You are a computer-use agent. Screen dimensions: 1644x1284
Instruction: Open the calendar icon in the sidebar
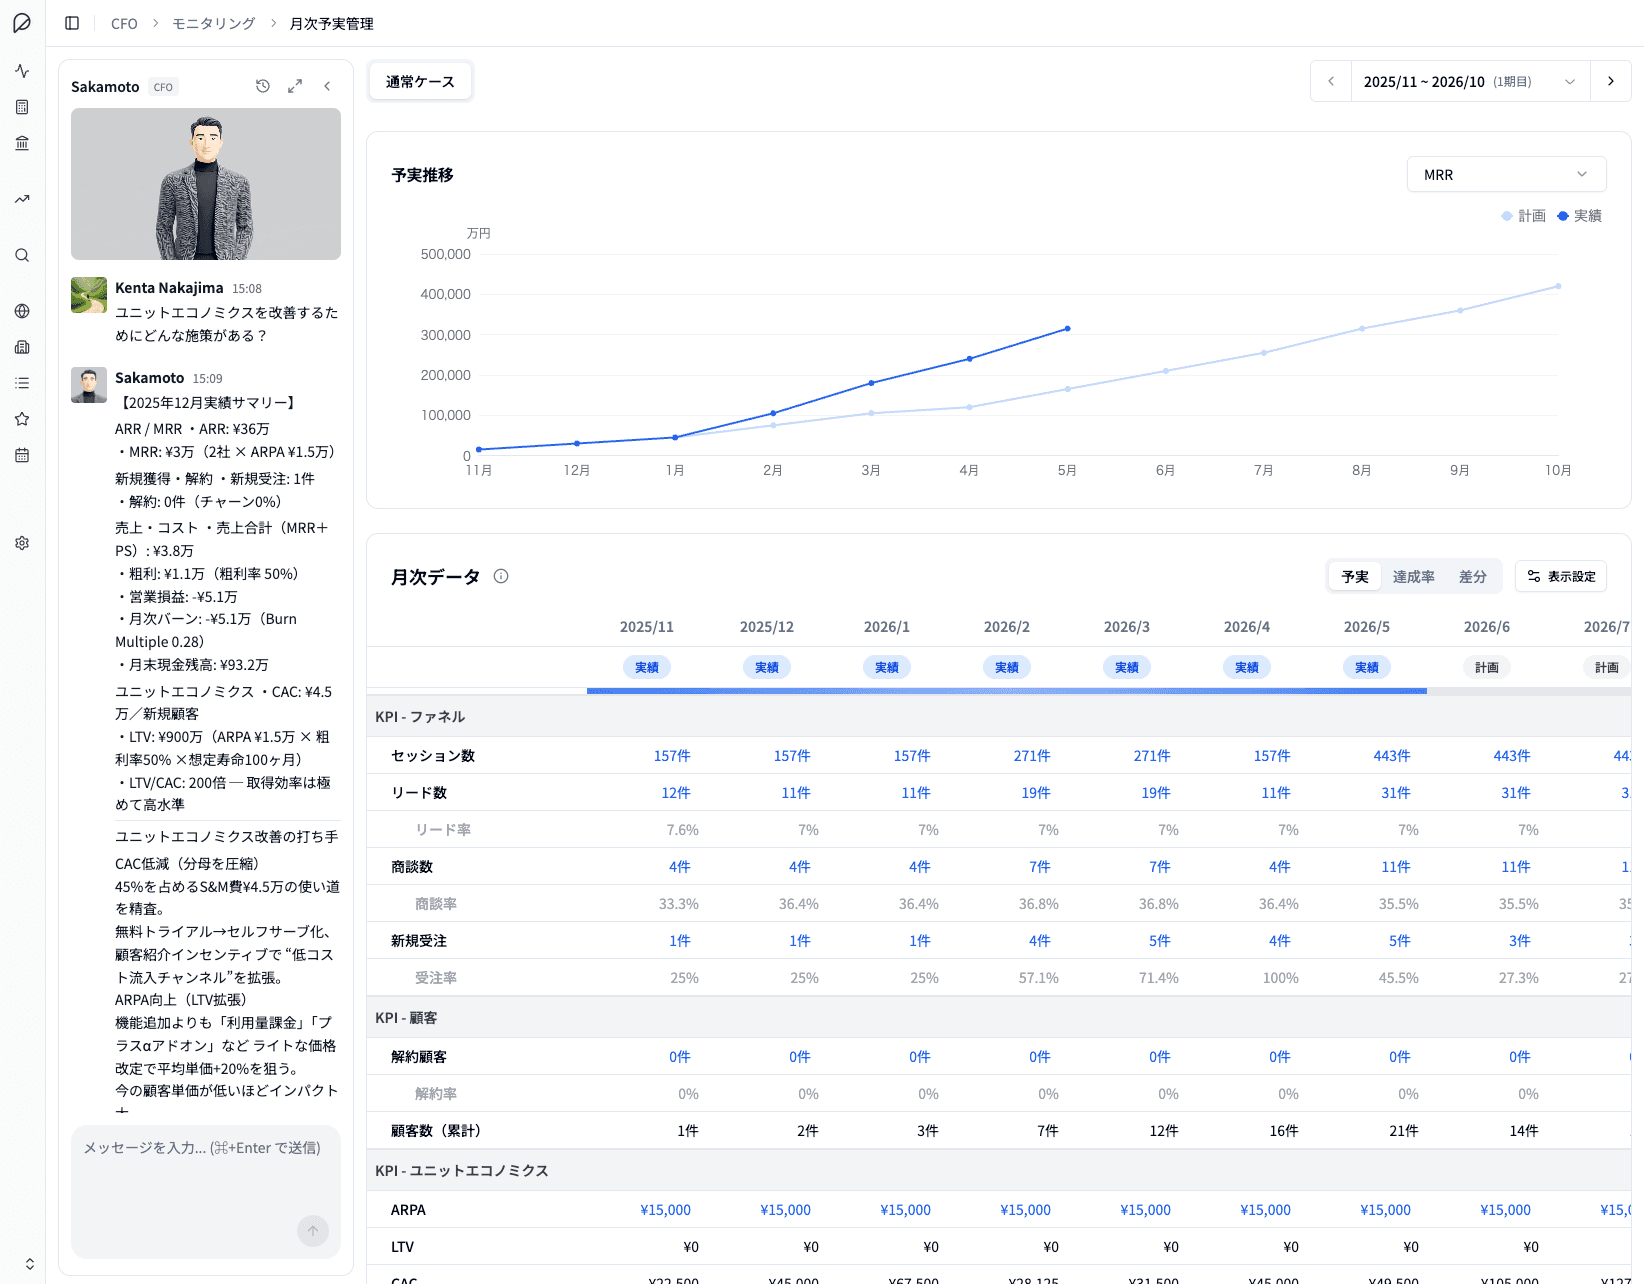point(21,455)
